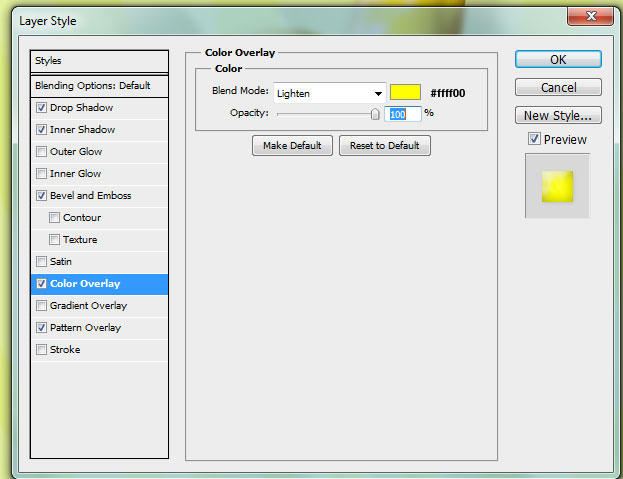Select the Pattern Overlay style entry
This screenshot has height=479, width=623.
coord(85,328)
